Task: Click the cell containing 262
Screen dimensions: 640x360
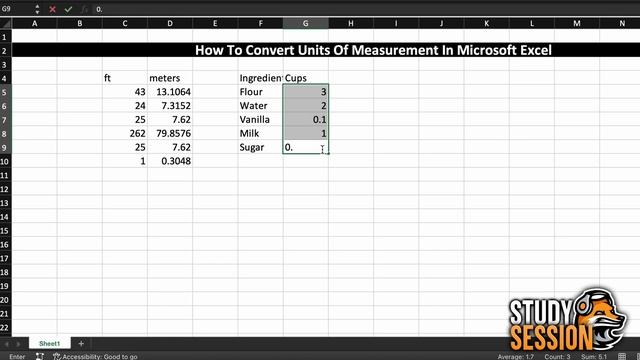Action: [x=125, y=133]
